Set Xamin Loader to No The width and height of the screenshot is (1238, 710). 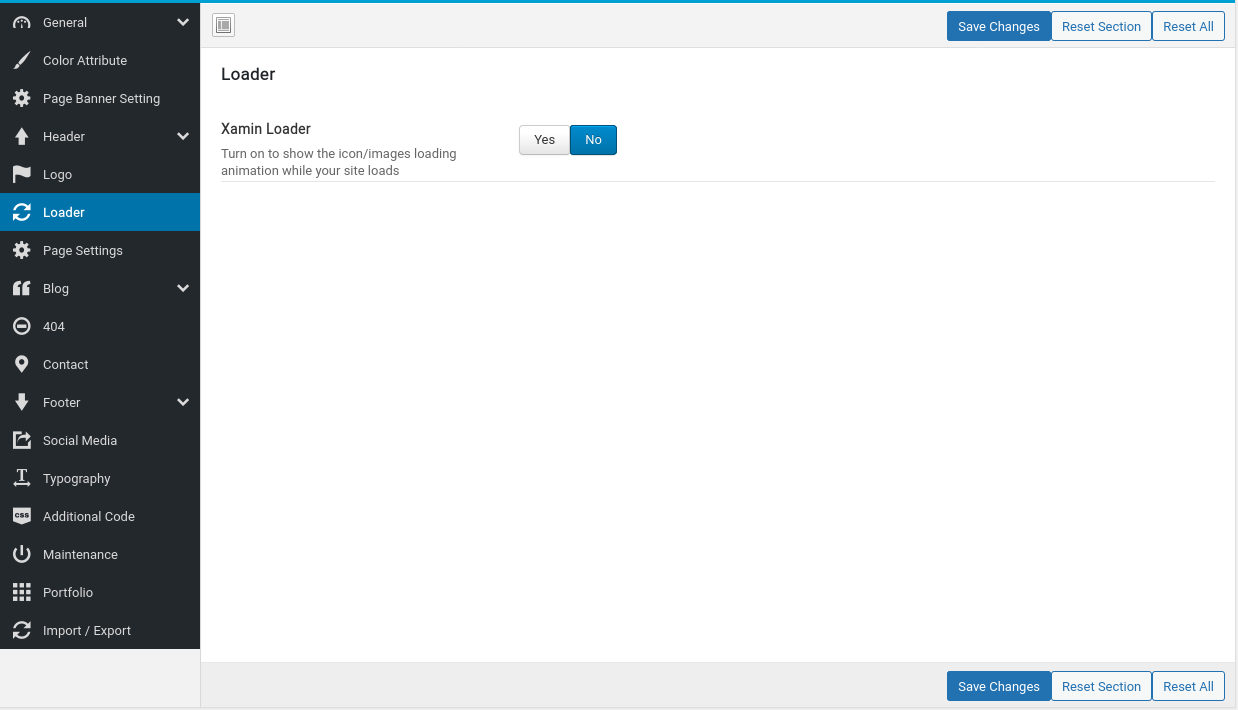click(593, 140)
